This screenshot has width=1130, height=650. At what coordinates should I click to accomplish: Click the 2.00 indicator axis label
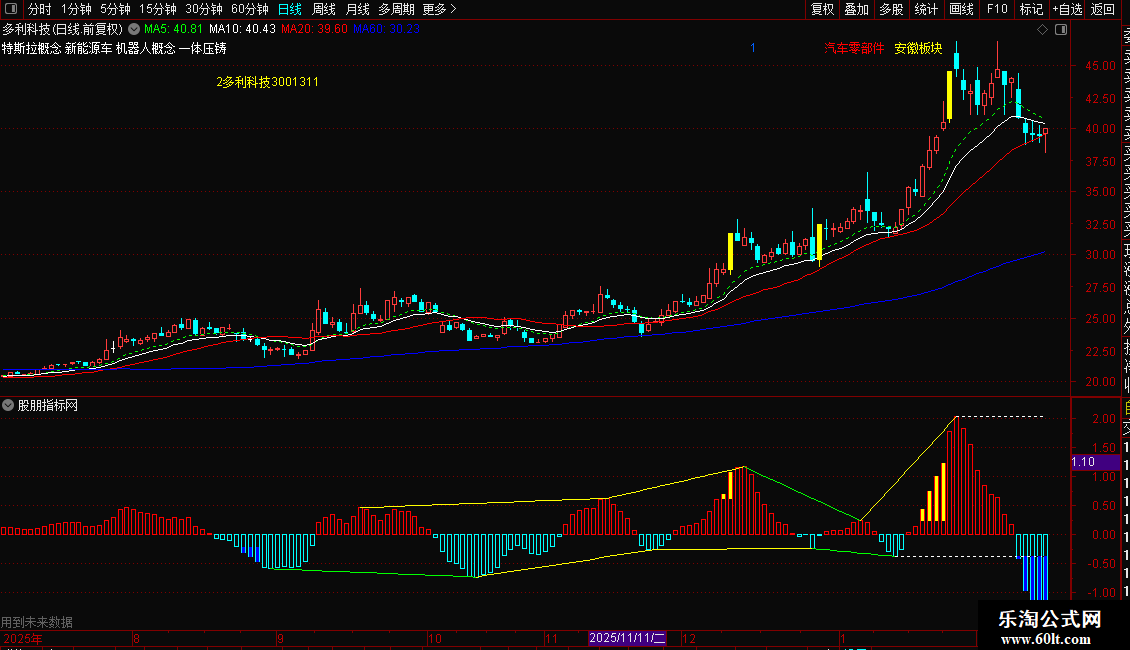(x=1104, y=419)
